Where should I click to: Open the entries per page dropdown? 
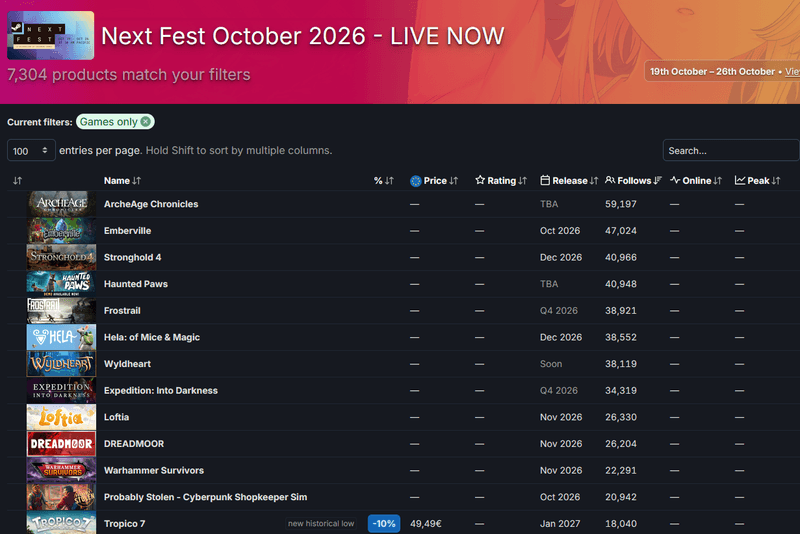click(31, 150)
